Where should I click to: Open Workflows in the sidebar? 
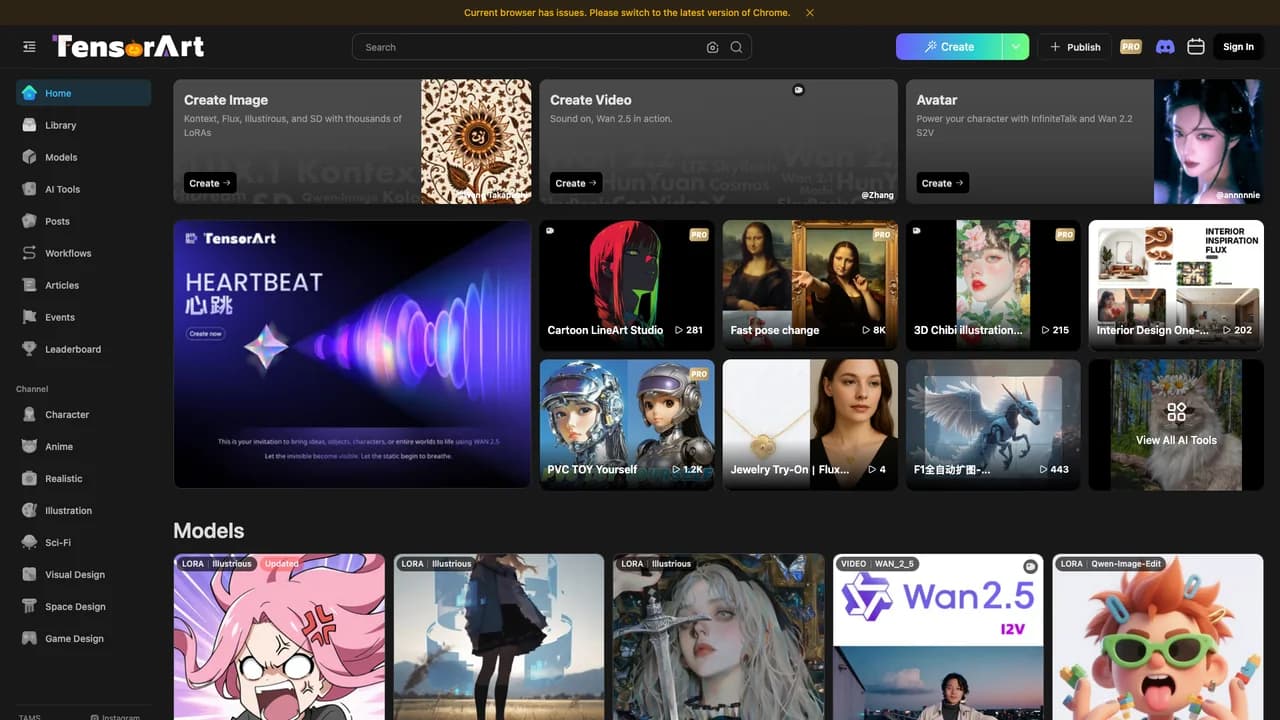[83, 253]
